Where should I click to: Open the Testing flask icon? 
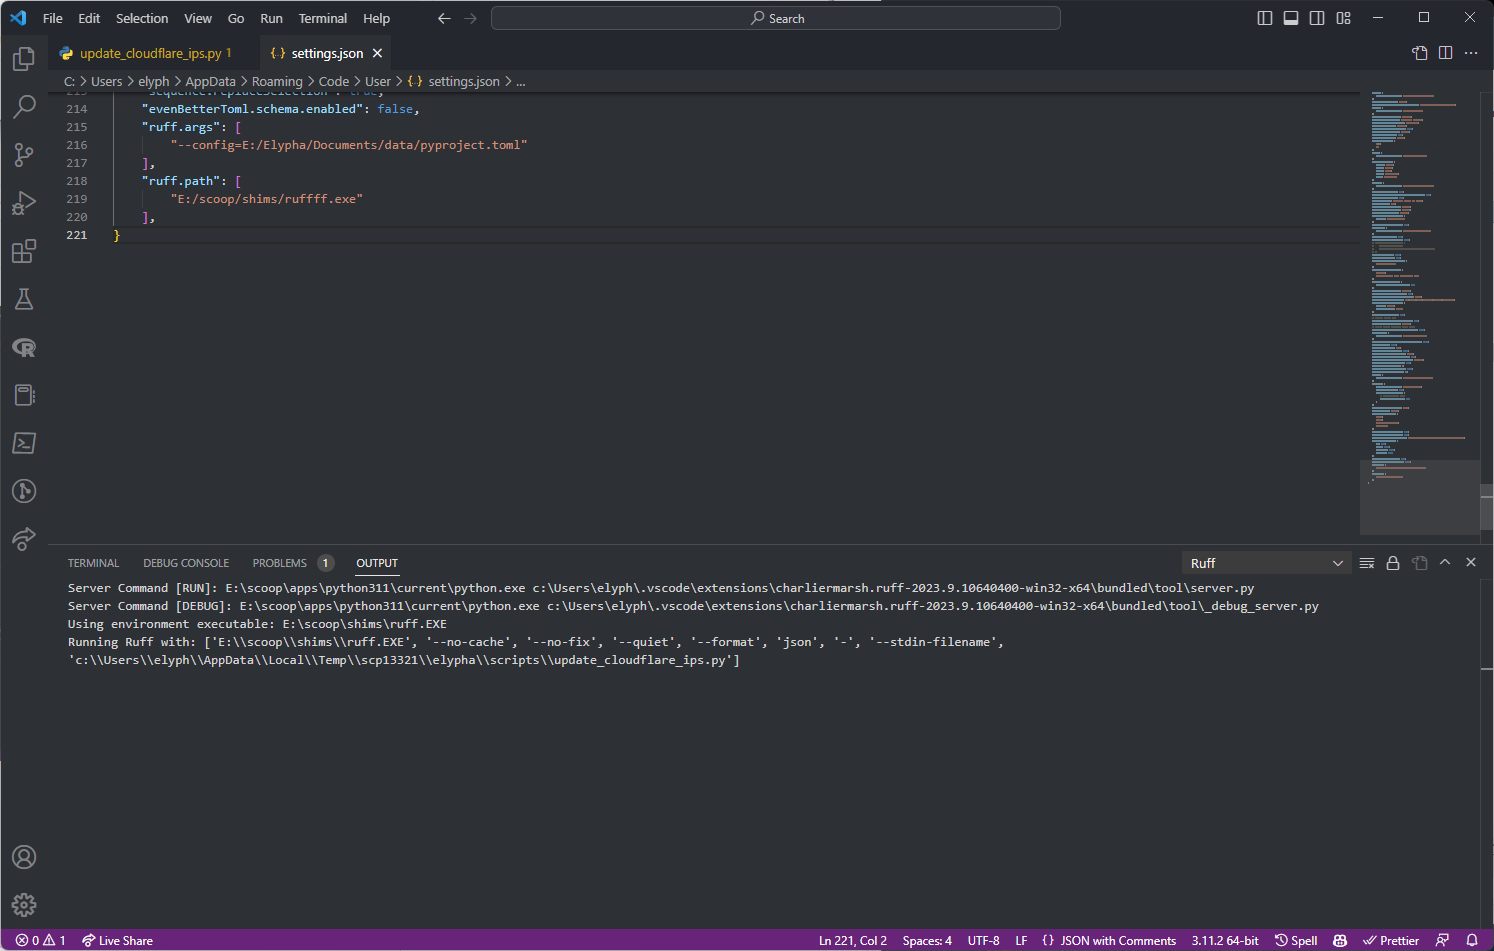click(x=24, y=299)
